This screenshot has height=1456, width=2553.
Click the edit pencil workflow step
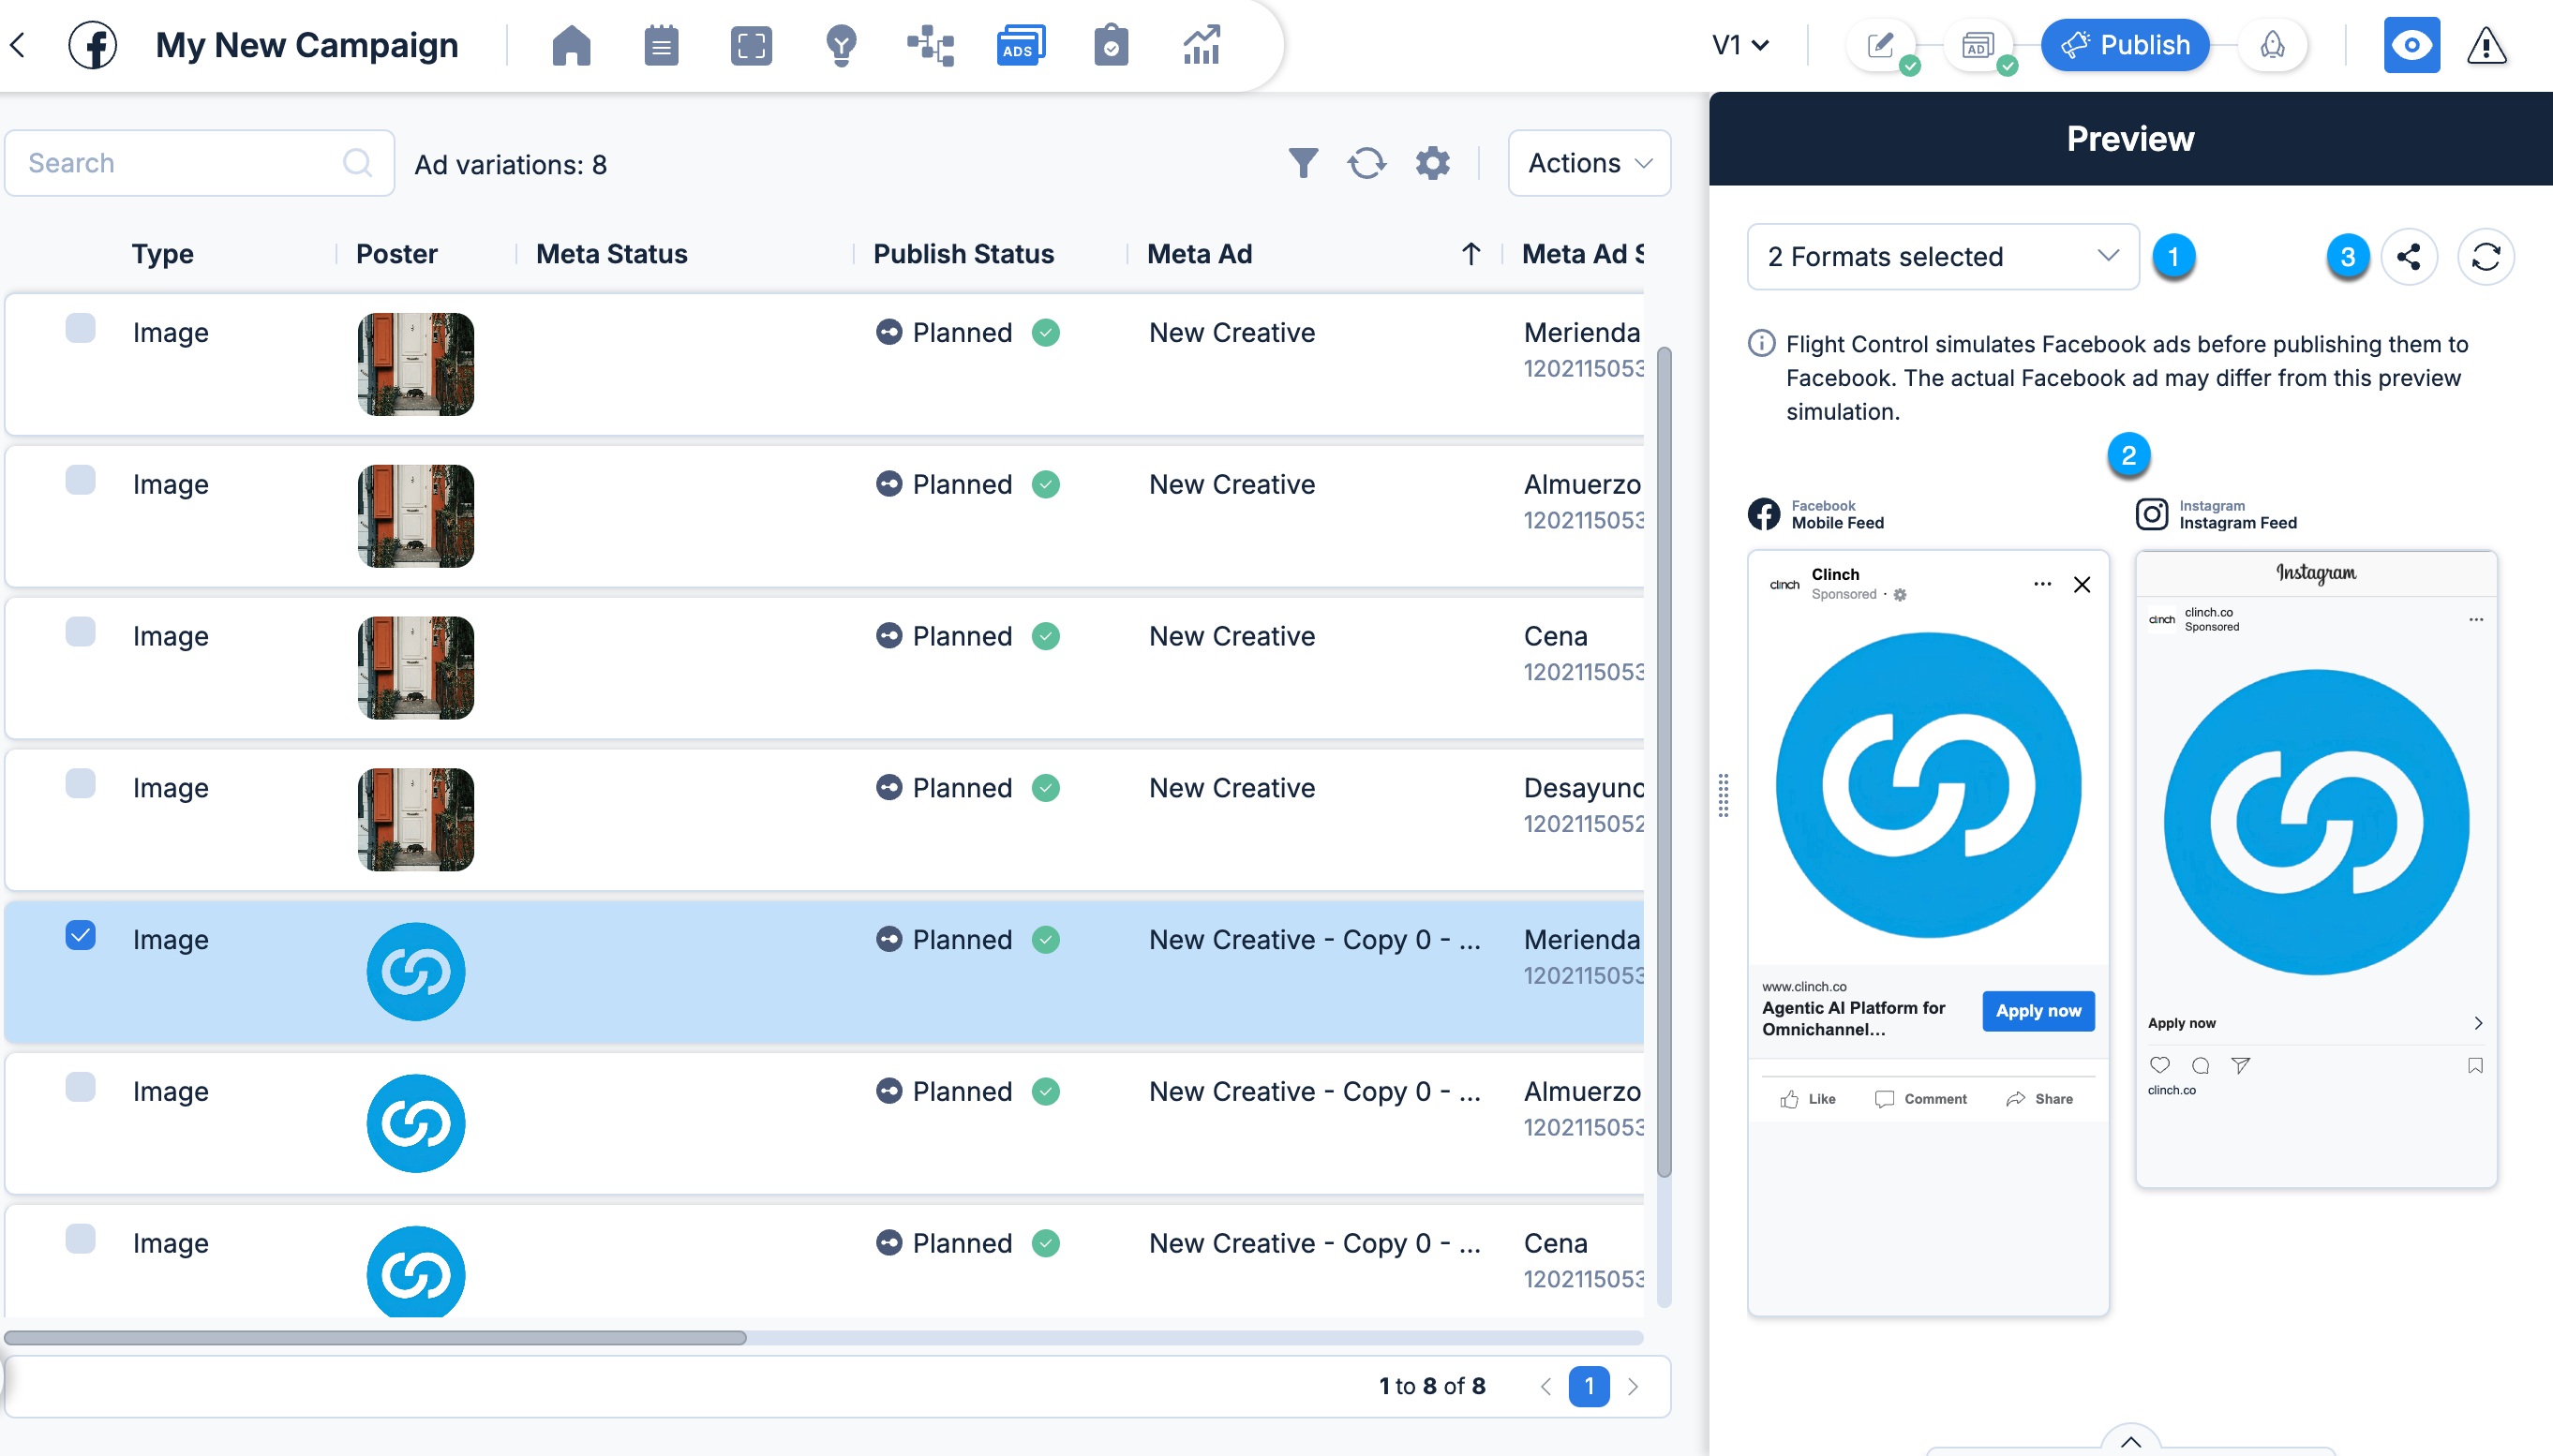pos(1881,45)
